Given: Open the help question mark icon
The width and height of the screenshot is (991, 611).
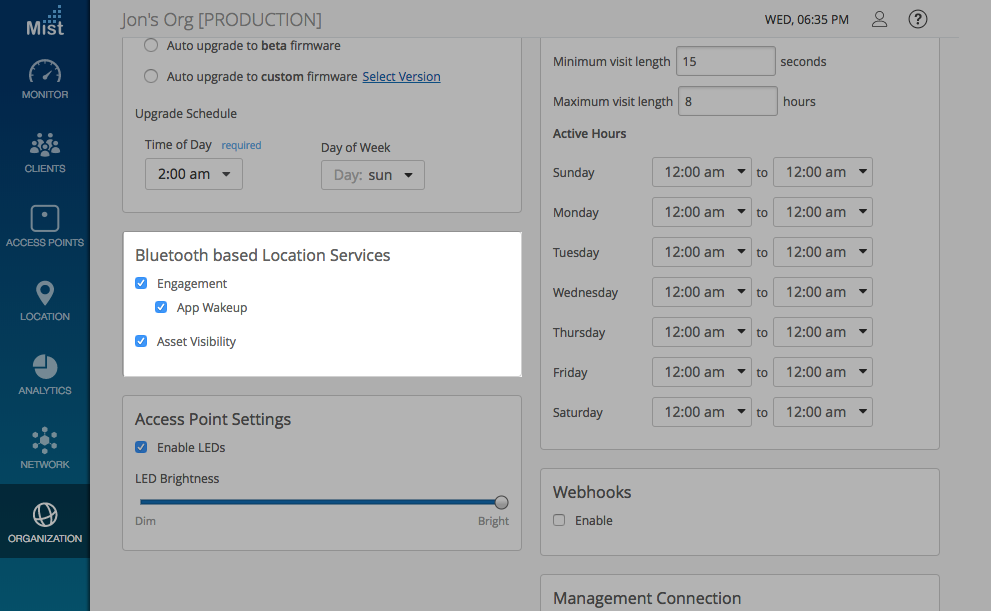Looking at the screenshot, I should [x=917, y=19].
